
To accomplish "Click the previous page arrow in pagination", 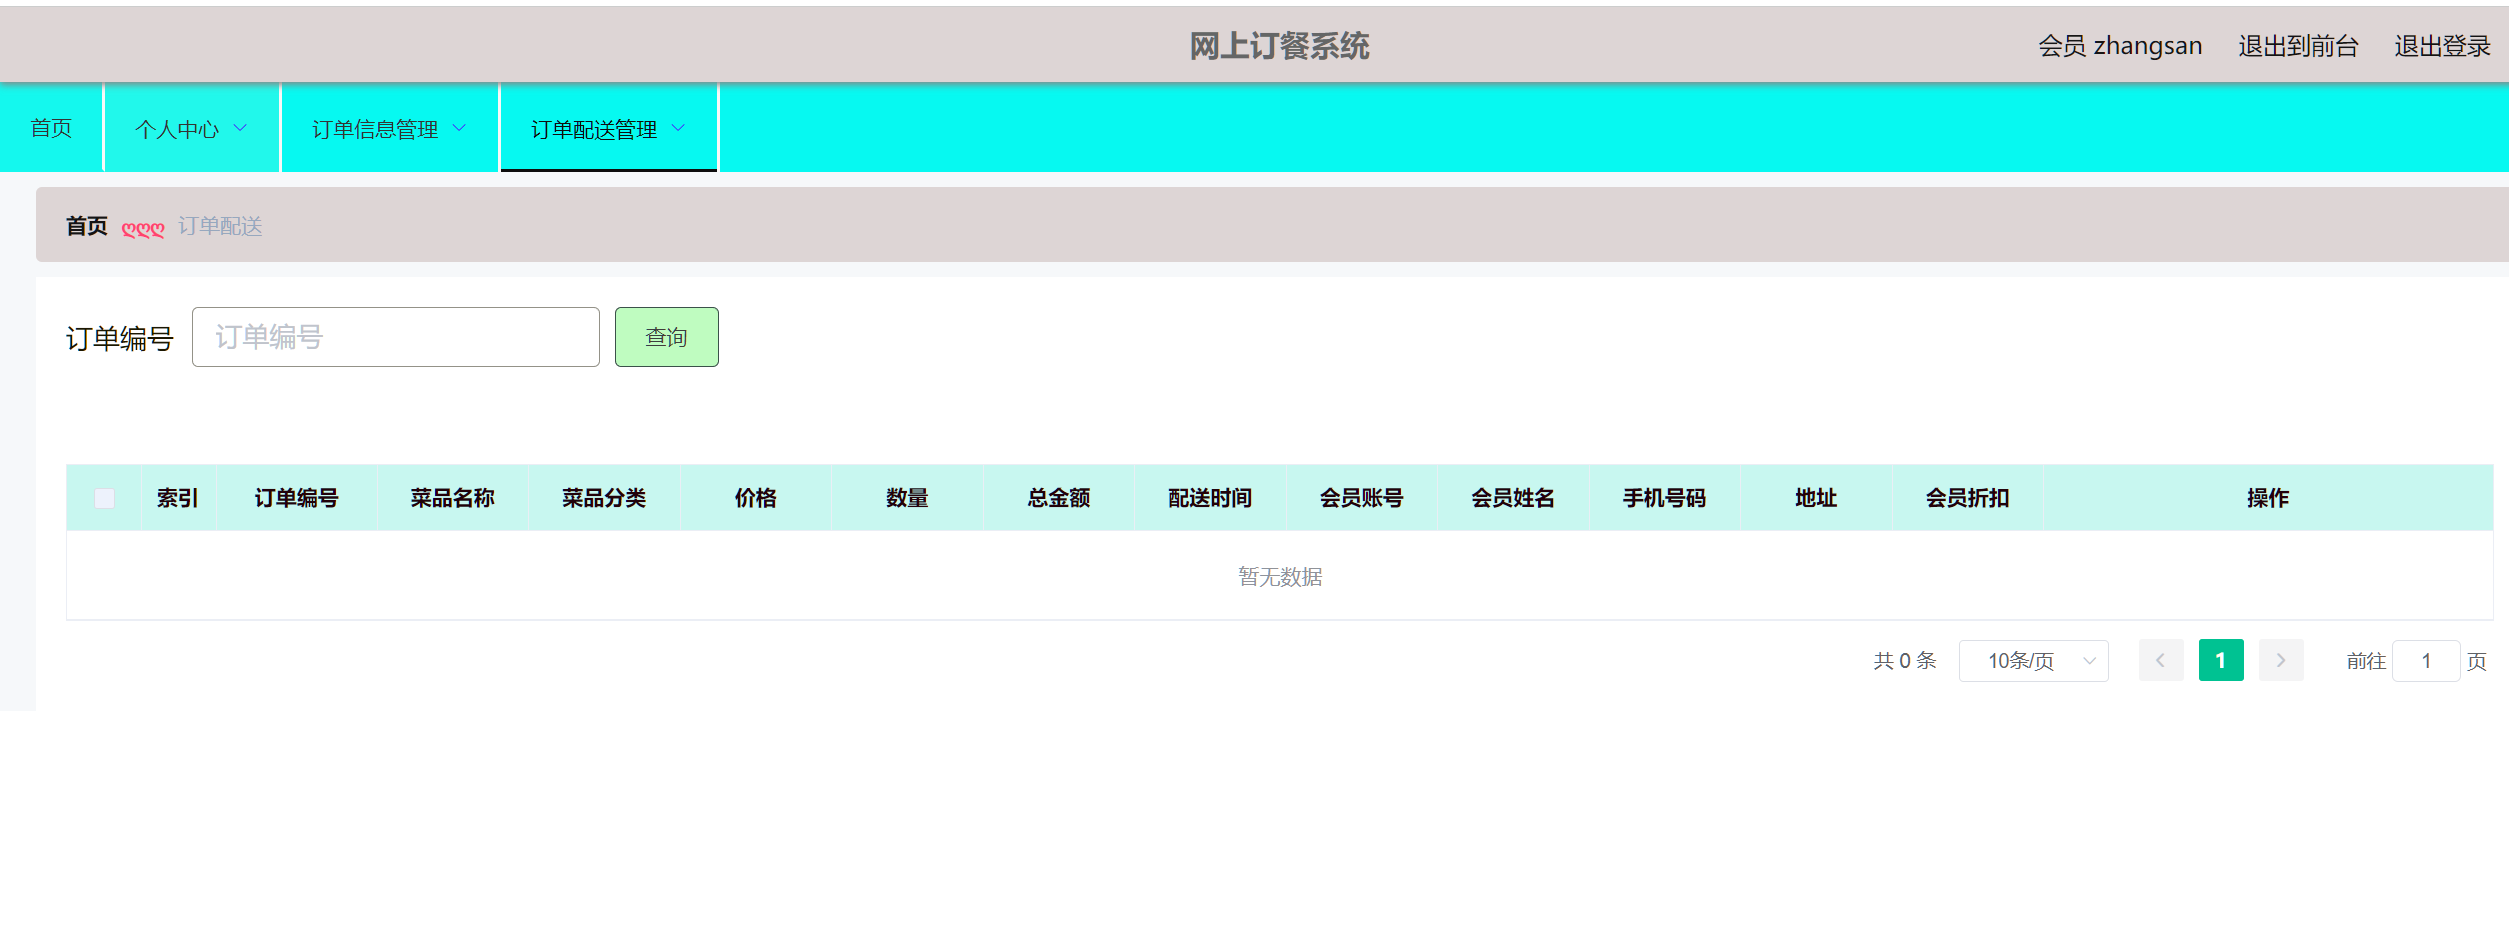I will (2161, 660).
